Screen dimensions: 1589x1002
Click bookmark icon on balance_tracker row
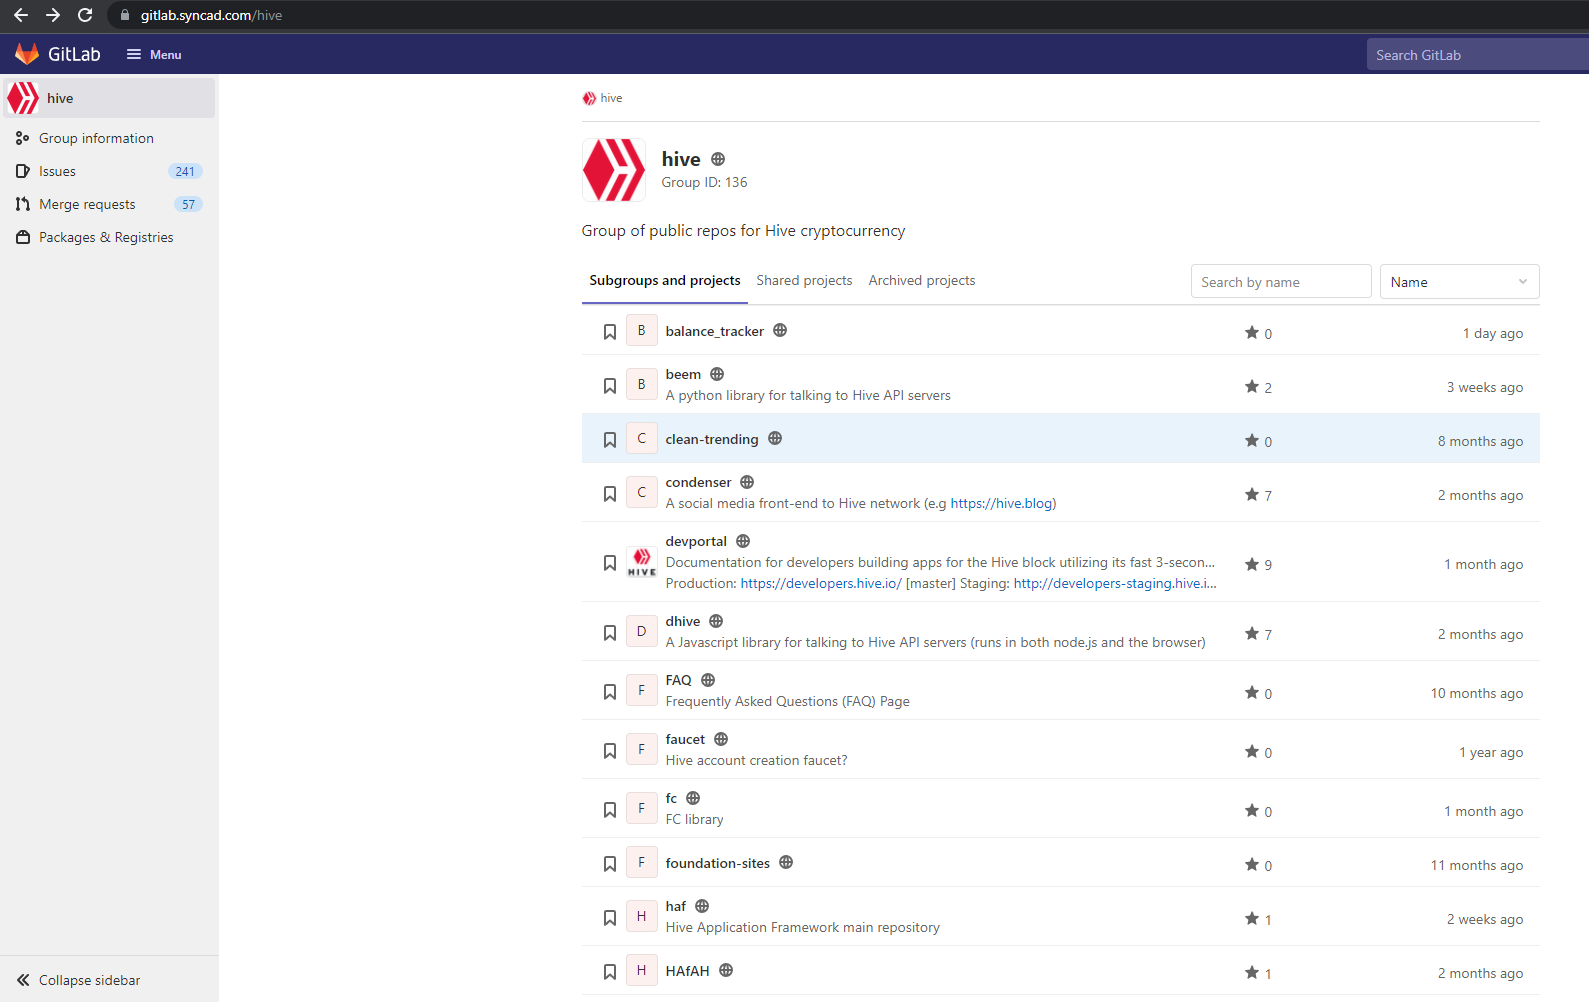tap(610, 332)
